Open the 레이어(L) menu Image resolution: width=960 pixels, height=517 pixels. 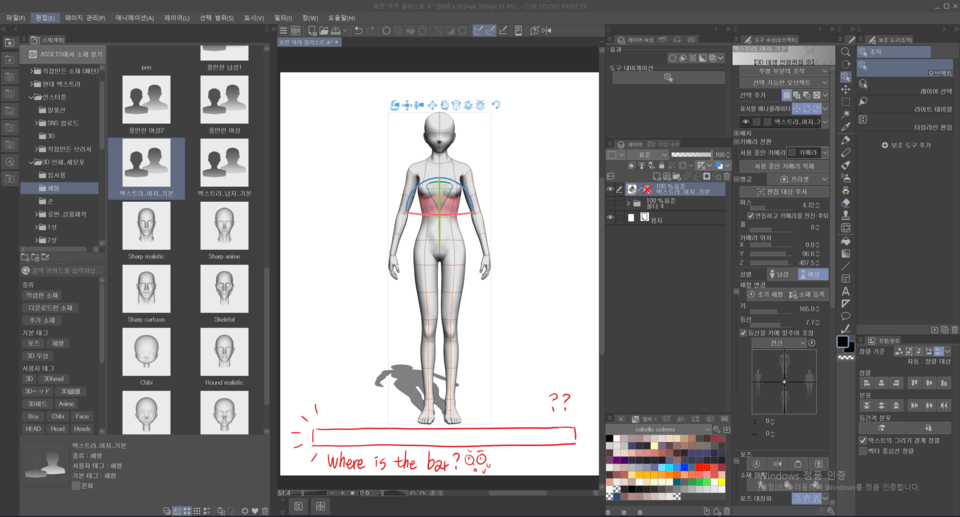[177, 18]
